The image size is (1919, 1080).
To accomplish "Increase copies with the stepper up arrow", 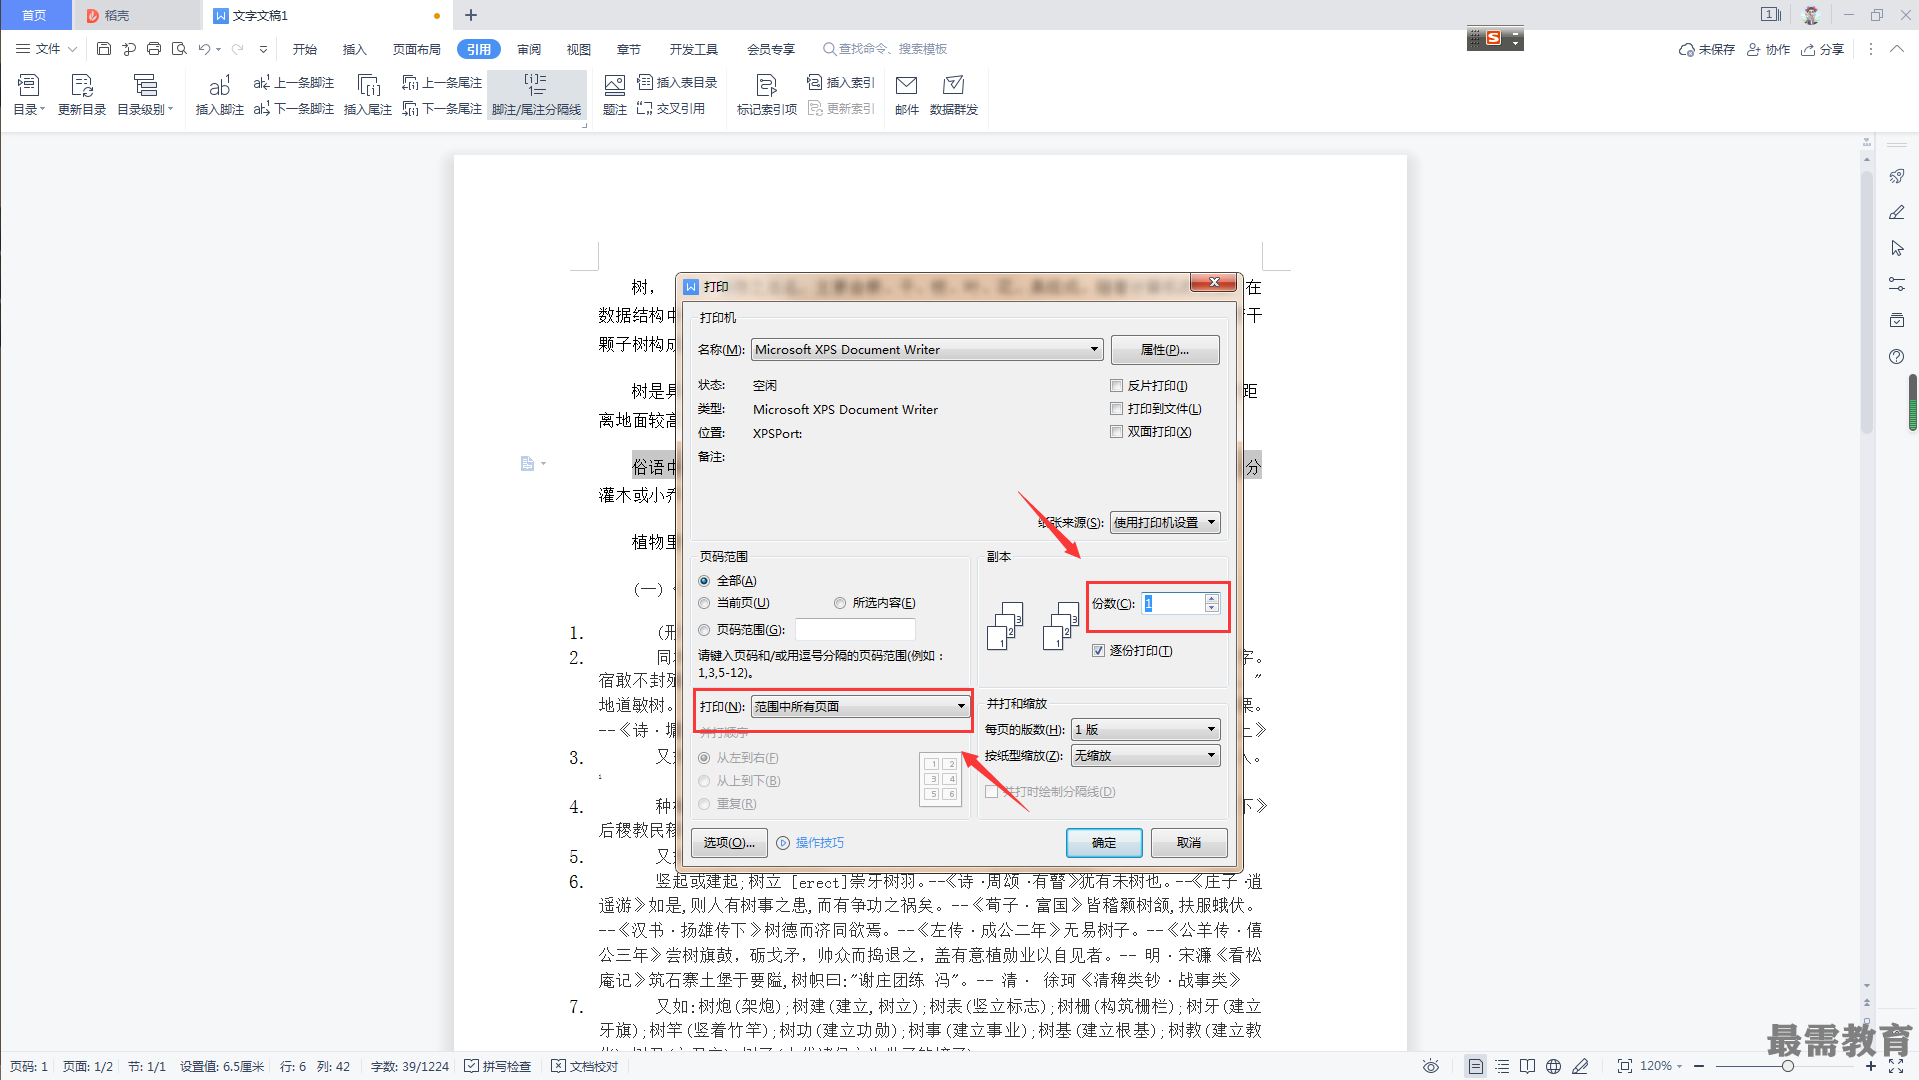I will tap(1211, 599).
